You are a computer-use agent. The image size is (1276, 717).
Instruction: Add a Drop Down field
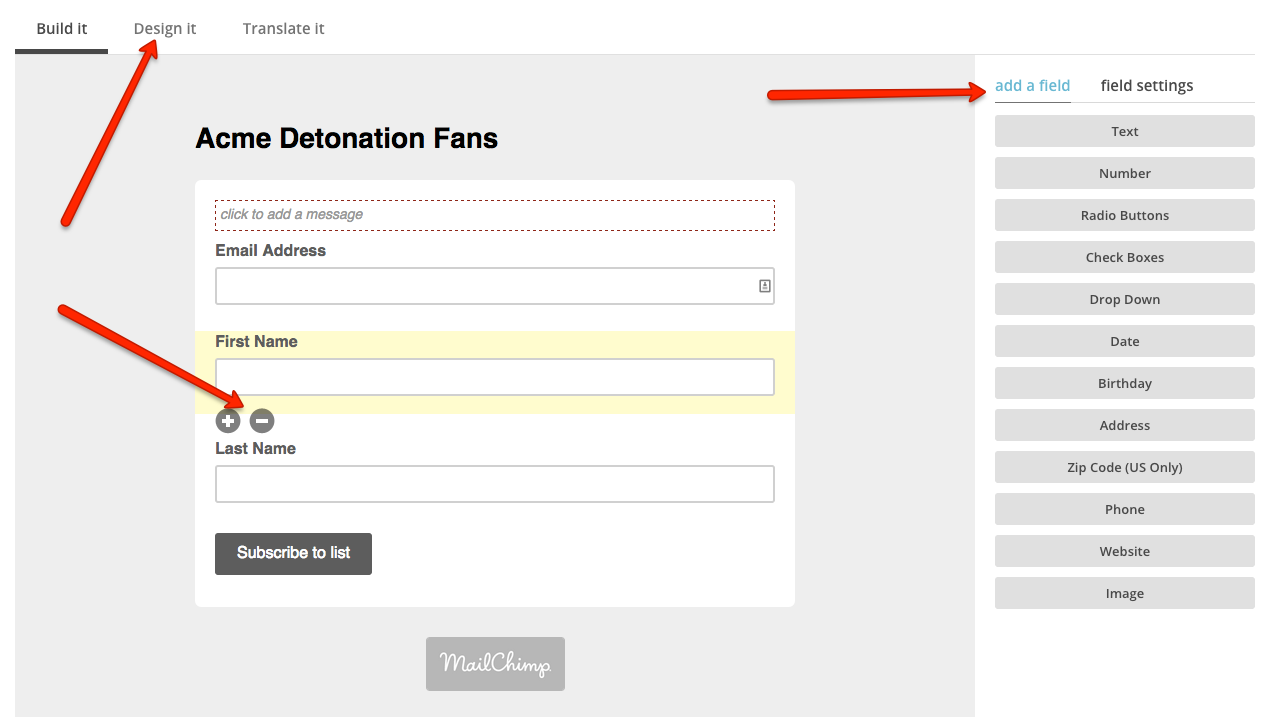(1125, 299)
